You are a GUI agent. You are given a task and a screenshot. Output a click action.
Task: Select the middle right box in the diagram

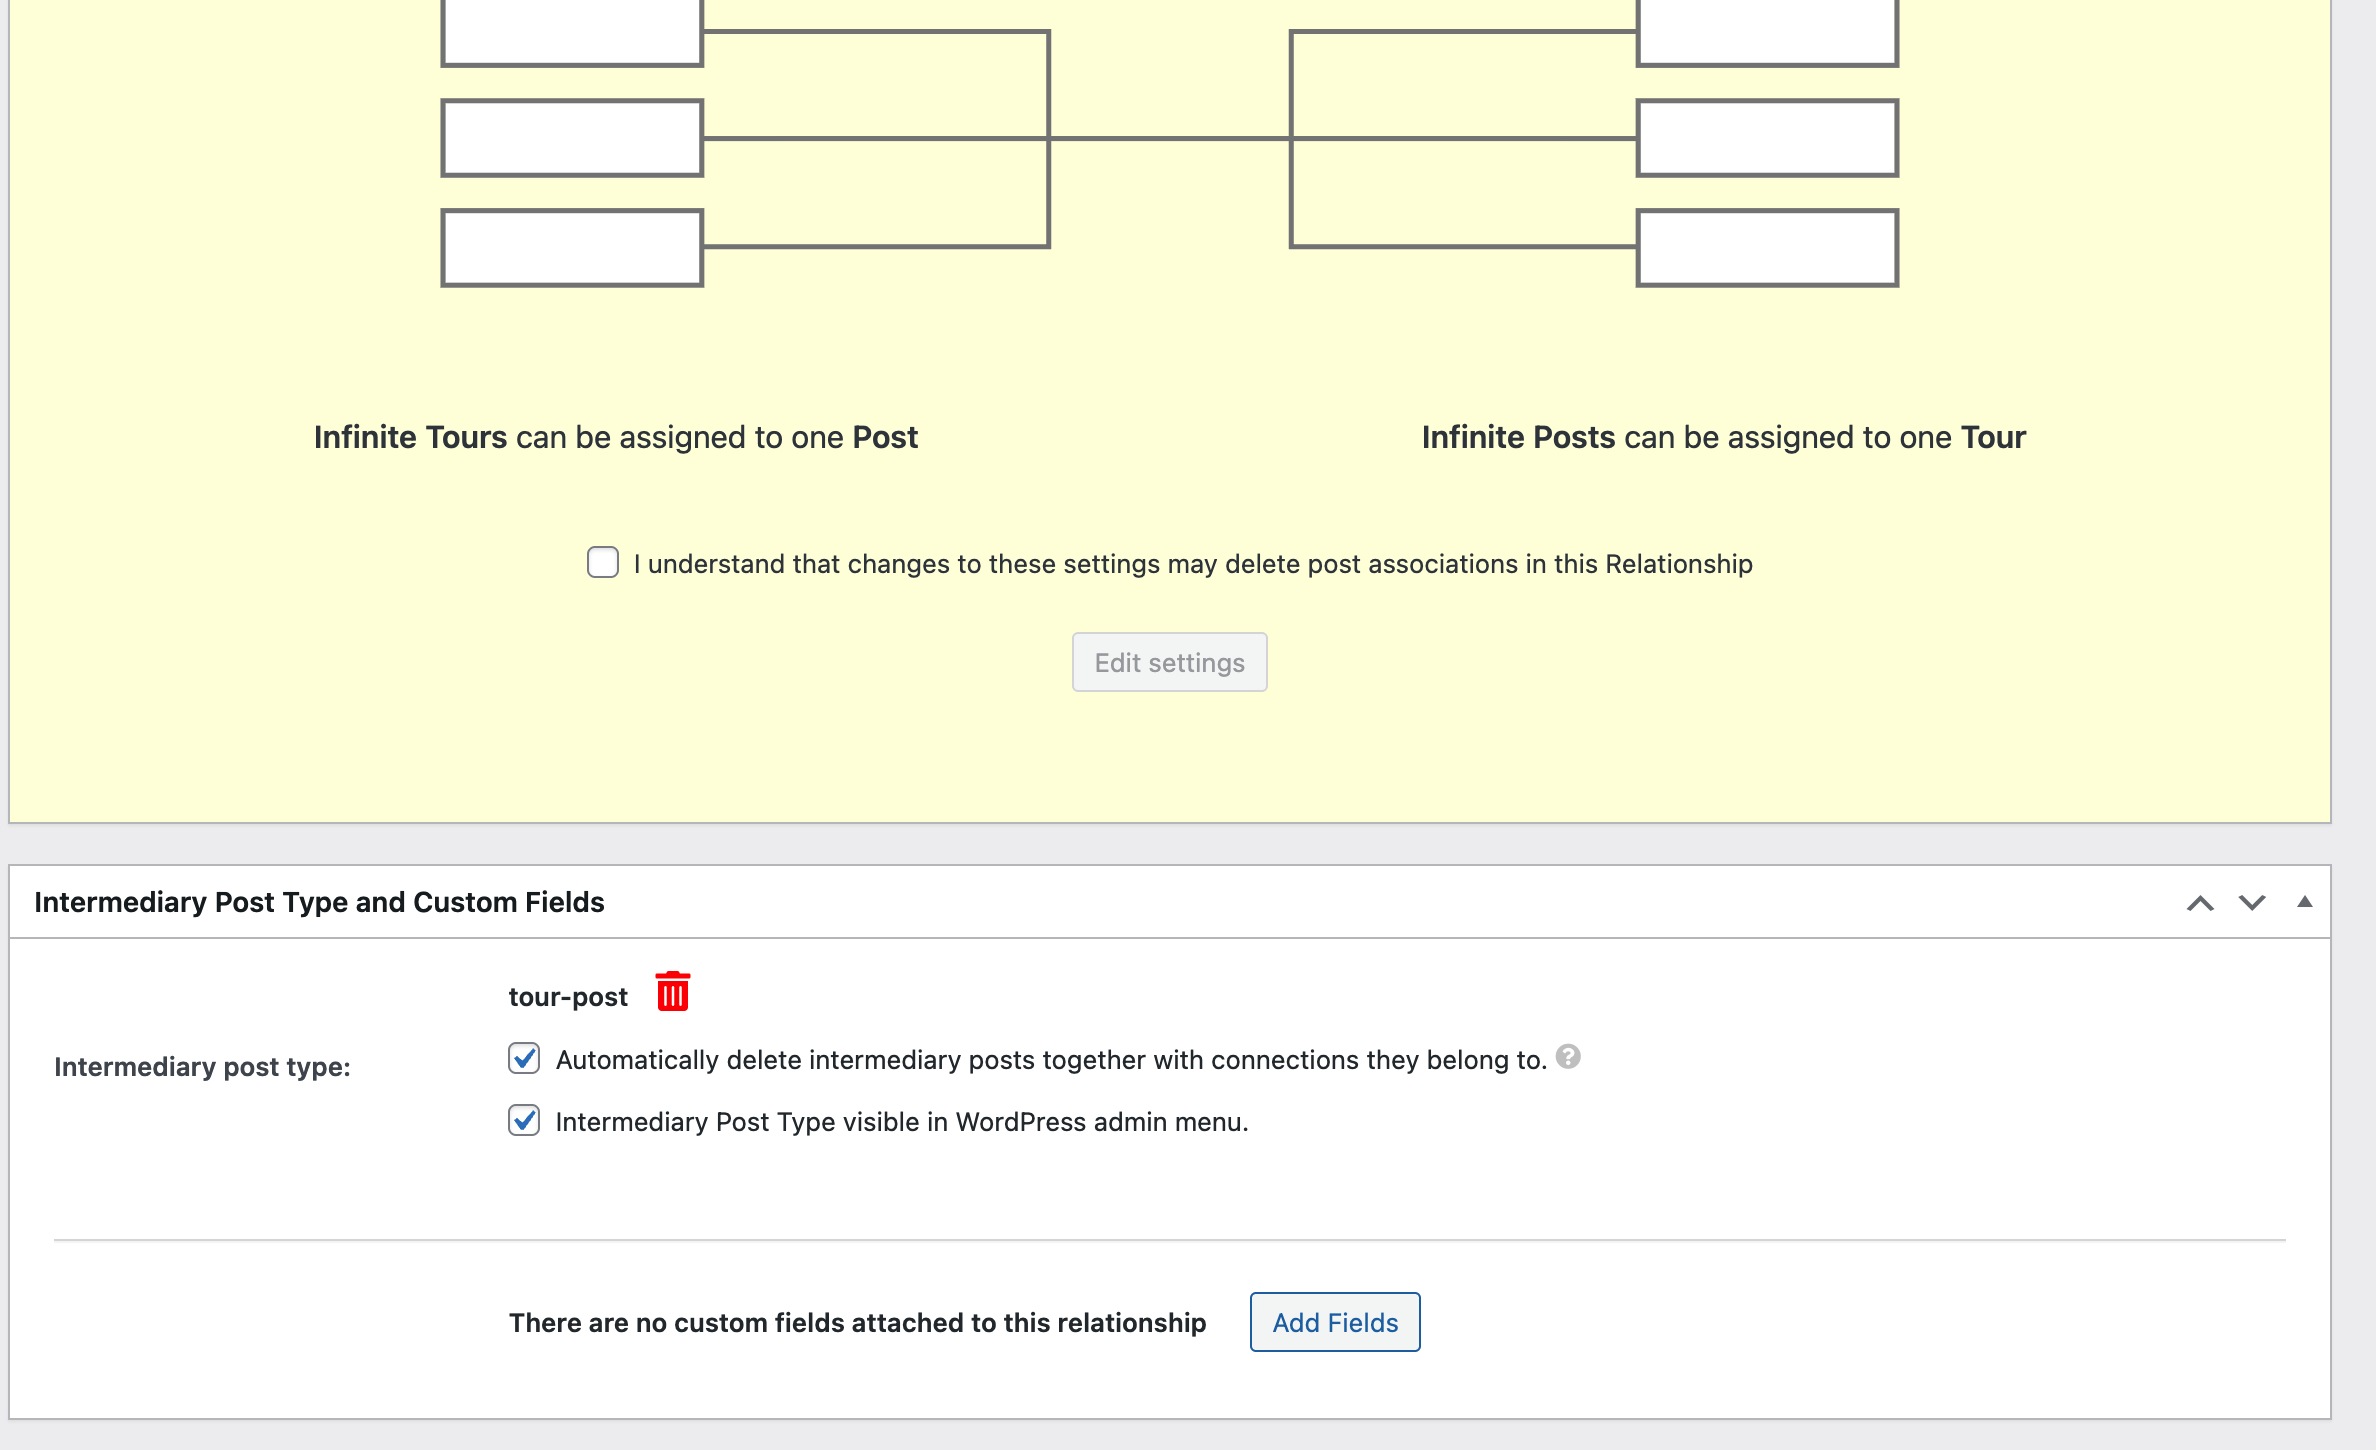1767,138
